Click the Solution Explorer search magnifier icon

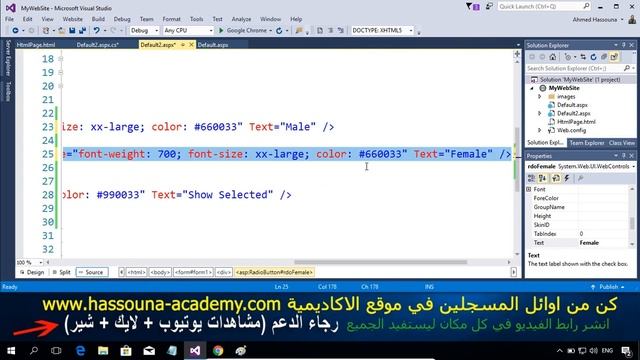tap(627, 68)
